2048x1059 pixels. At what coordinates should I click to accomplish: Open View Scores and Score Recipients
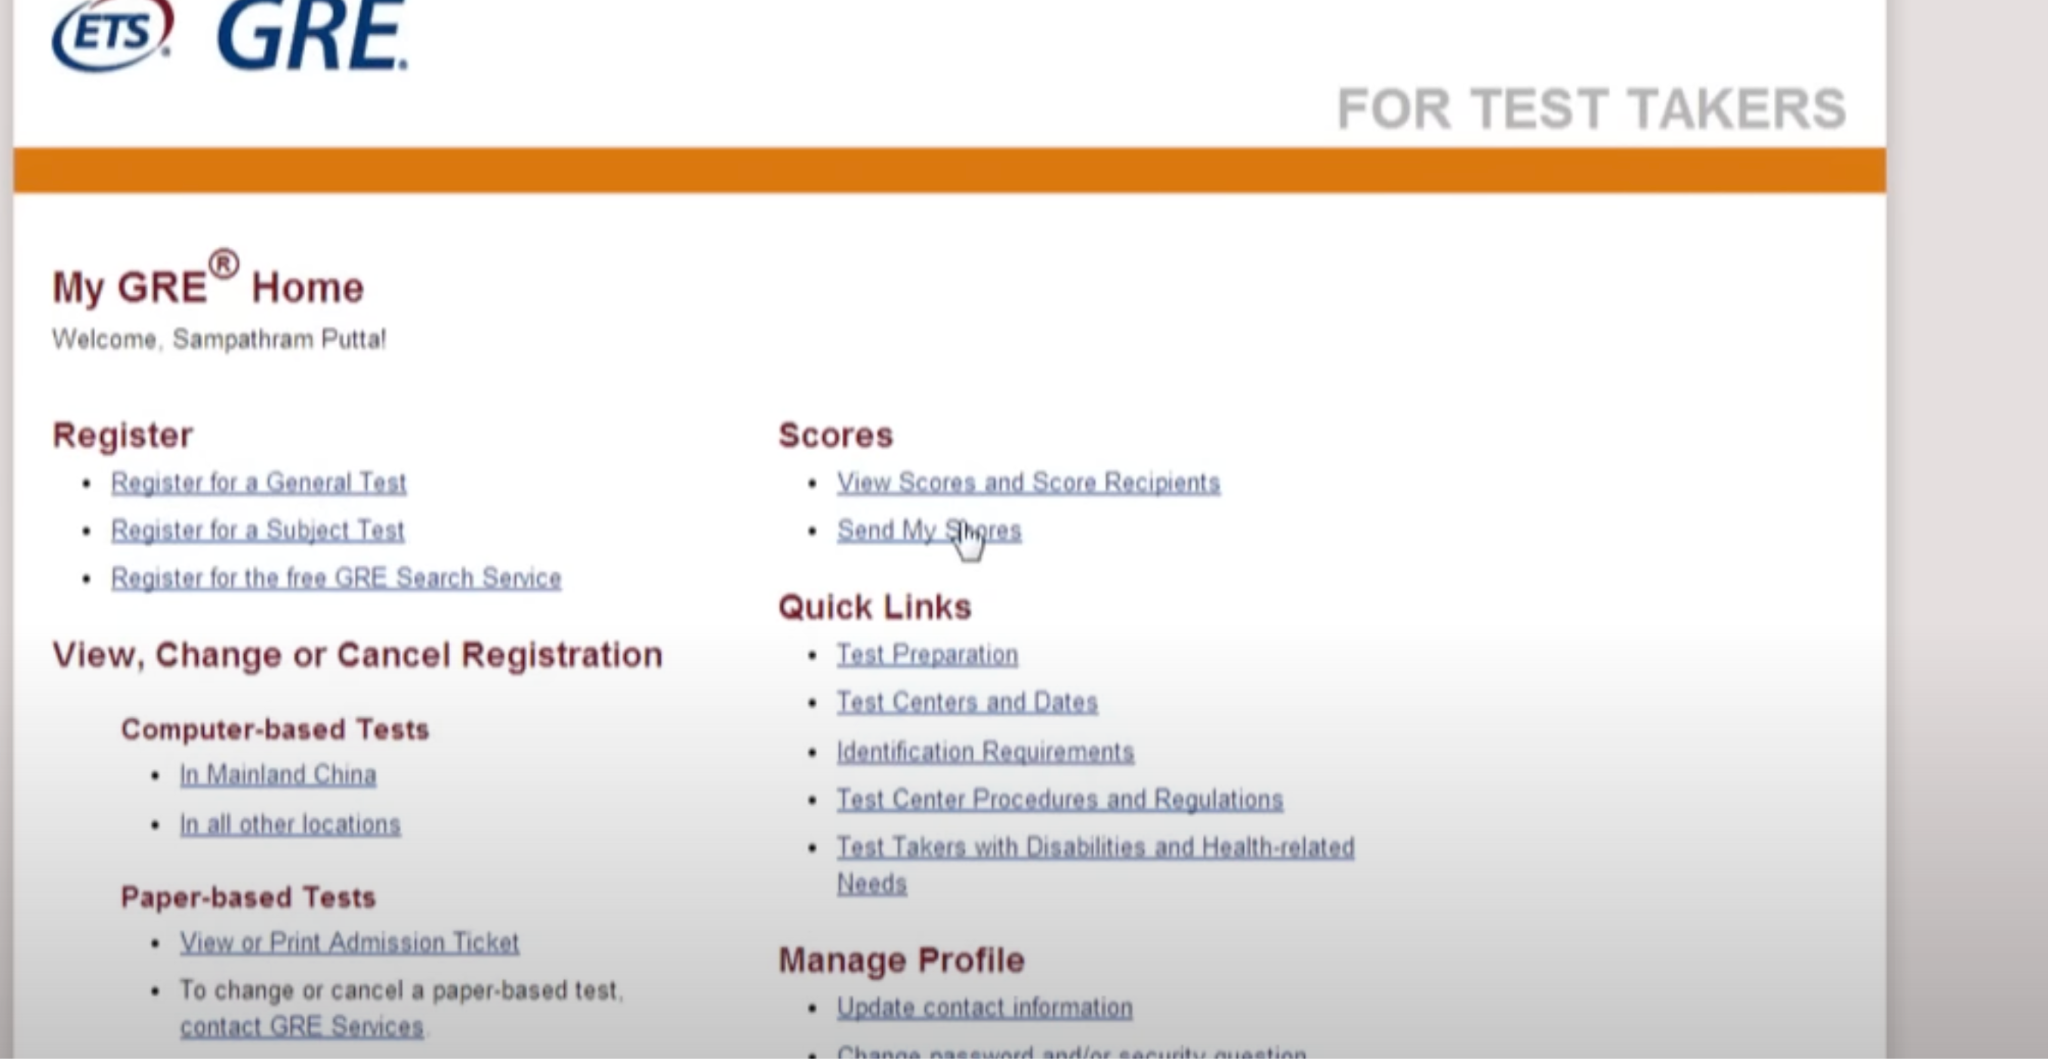pos(1028,483)
